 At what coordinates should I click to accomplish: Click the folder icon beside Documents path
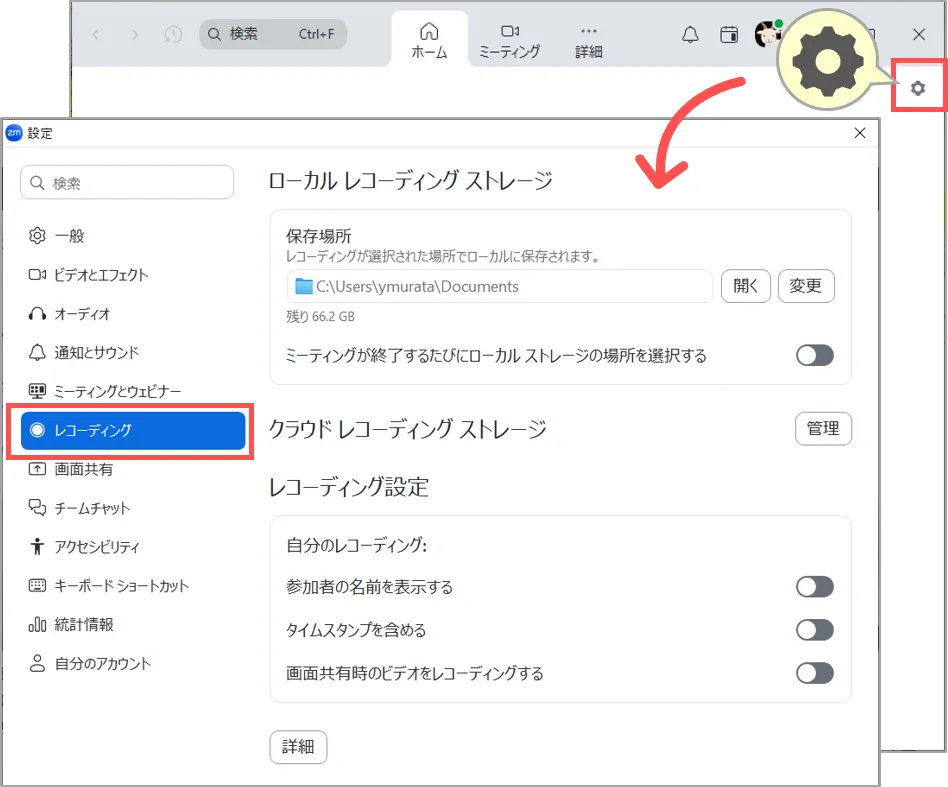point(304,286)
